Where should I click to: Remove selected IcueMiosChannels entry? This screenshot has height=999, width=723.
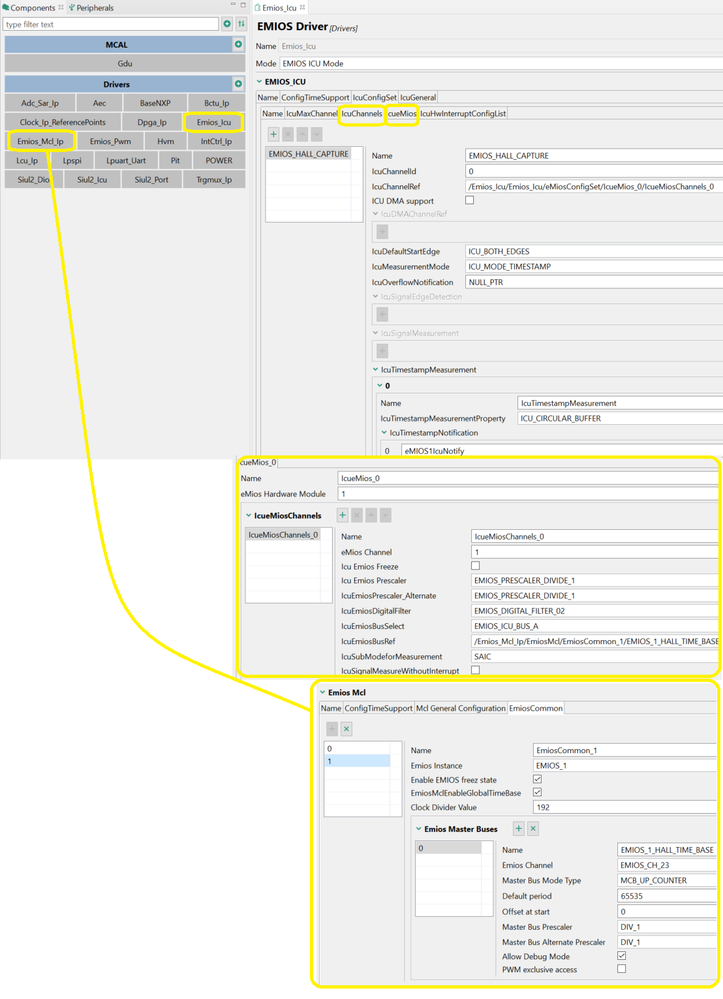coord(357,515)
